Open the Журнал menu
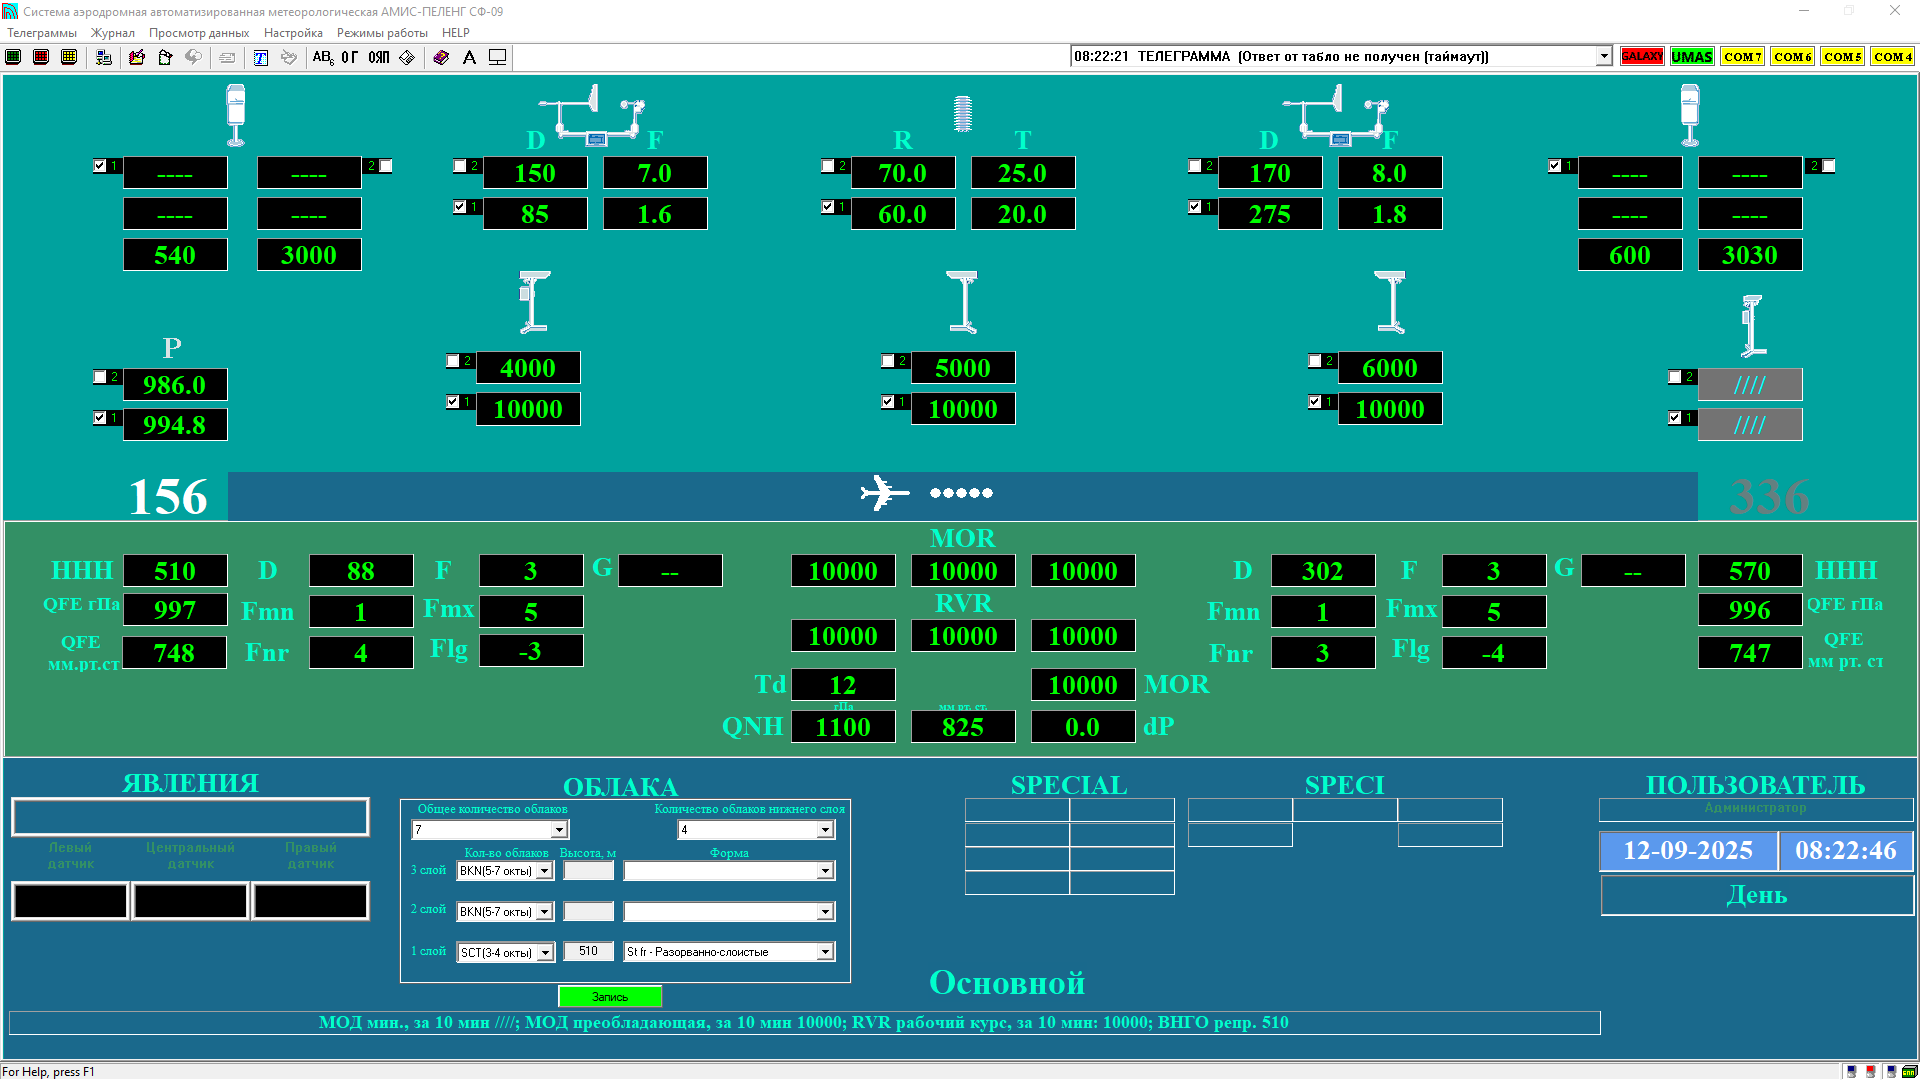The image size is (1920, 1080). [x=113, y=33]
